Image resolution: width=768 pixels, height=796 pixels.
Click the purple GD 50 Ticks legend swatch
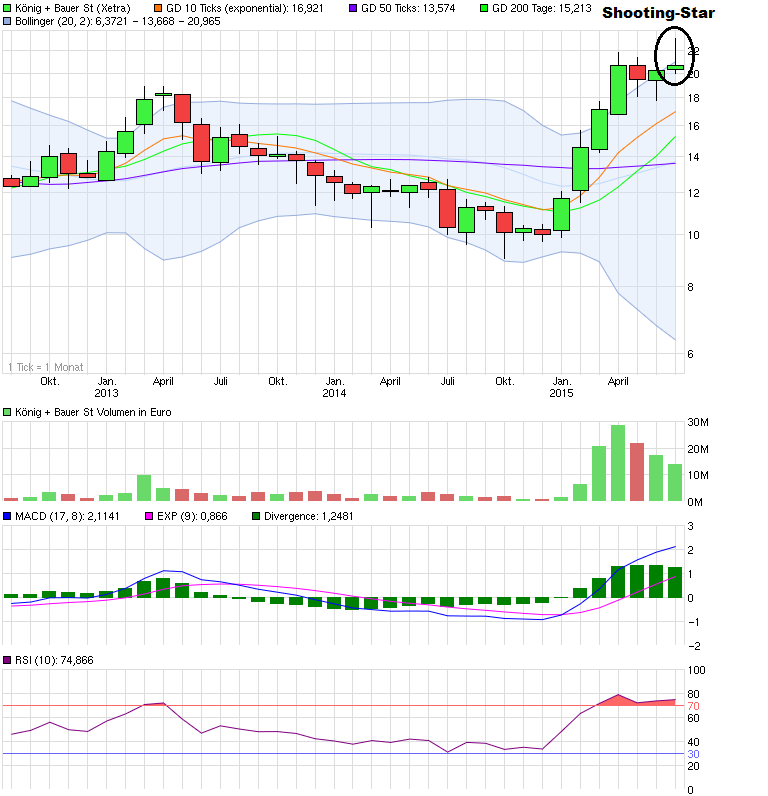click(x=352, y=8)
